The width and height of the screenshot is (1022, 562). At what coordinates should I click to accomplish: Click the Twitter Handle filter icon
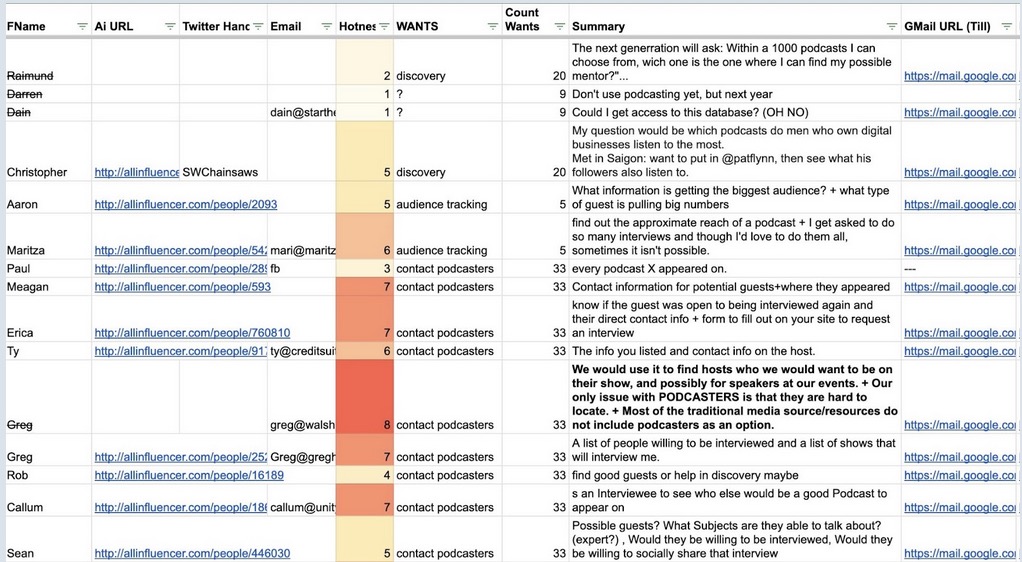[258, 26]
